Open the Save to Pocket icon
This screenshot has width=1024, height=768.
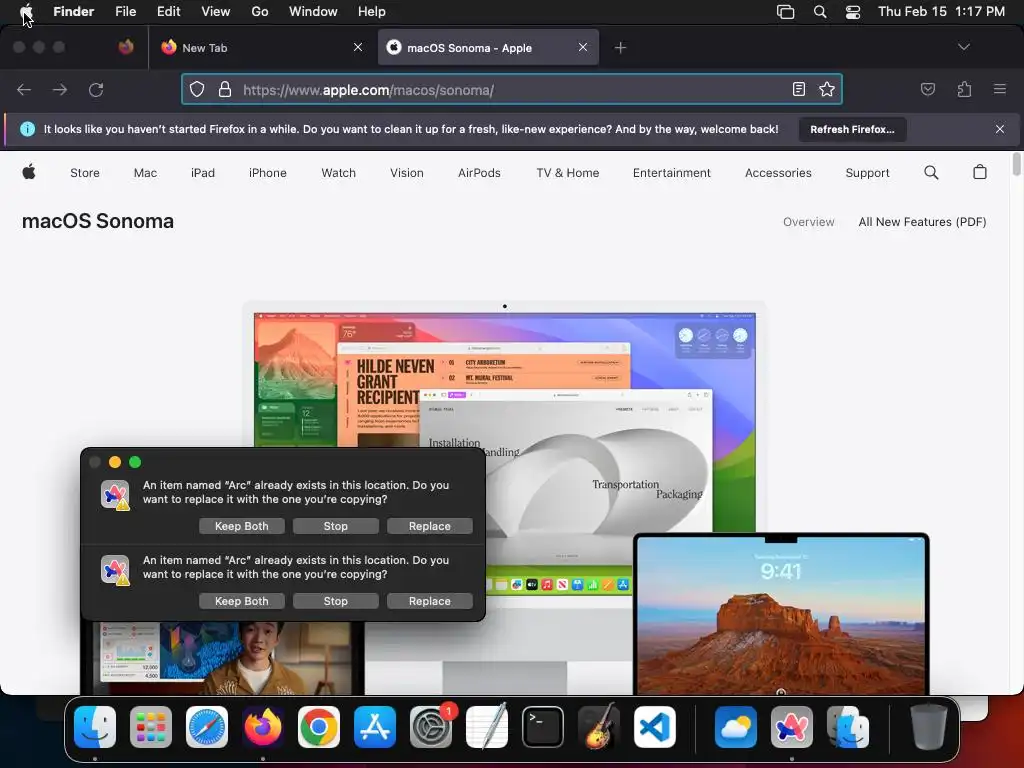(x=927, y=89)
